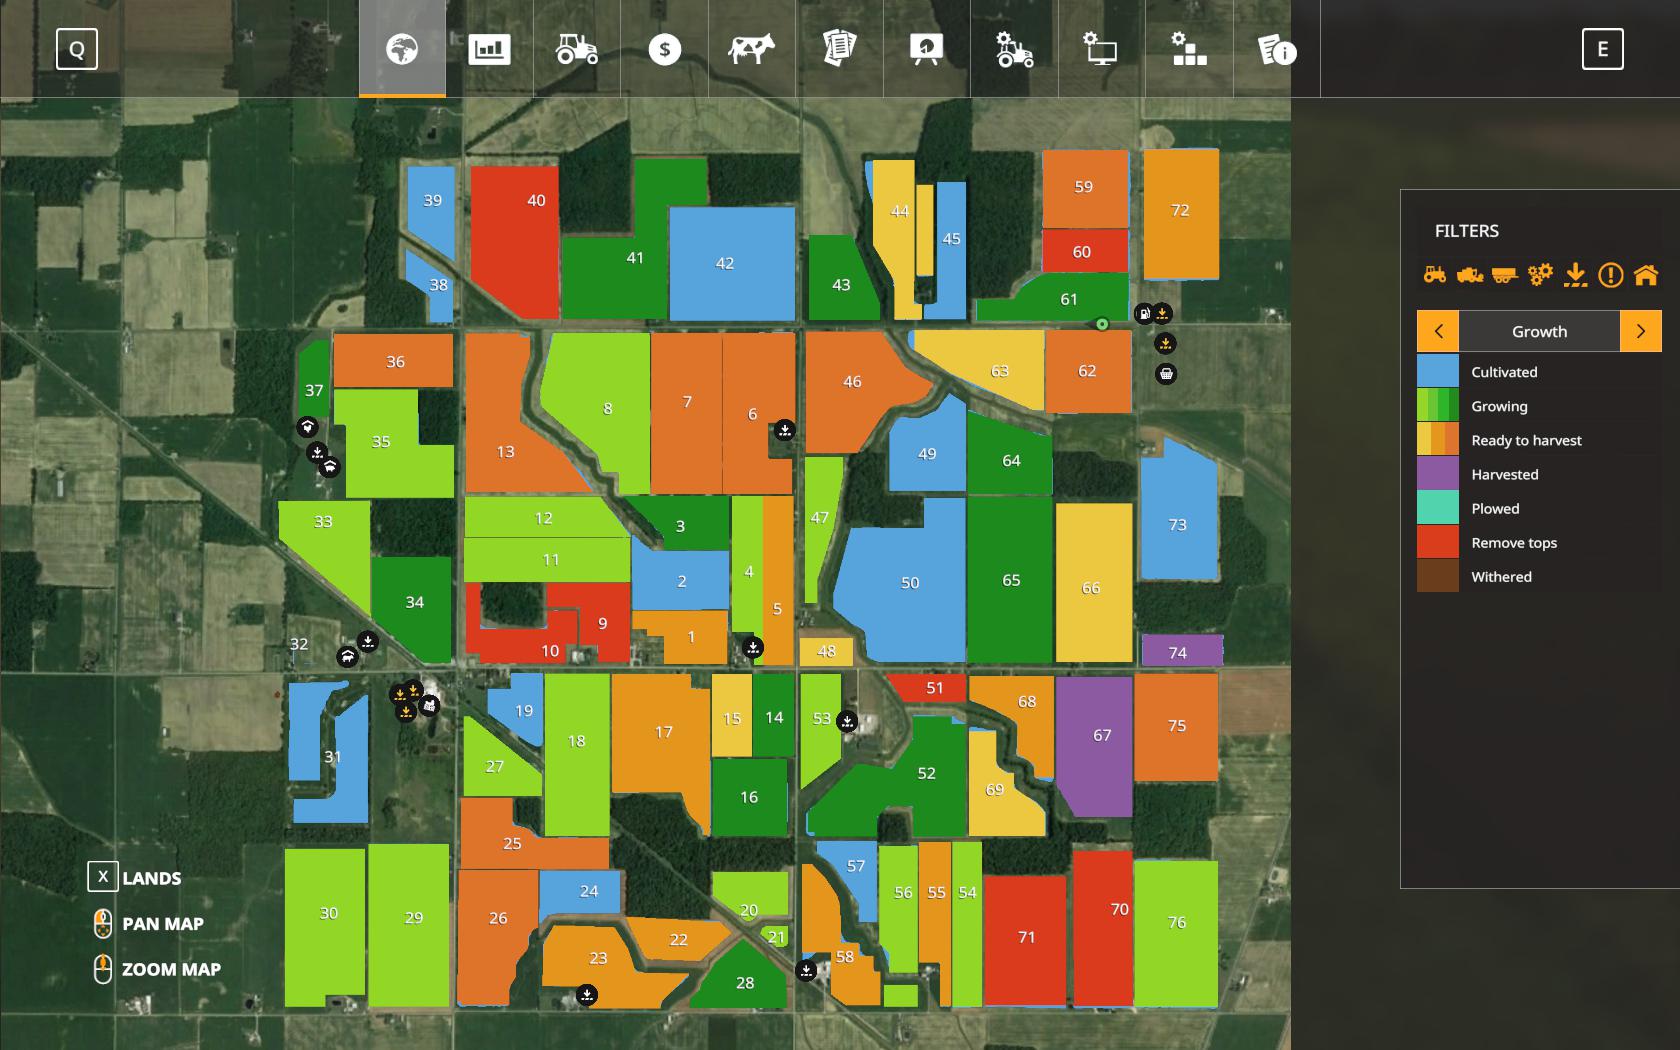Switch to previous filter with left arrow

point(1438,331)
